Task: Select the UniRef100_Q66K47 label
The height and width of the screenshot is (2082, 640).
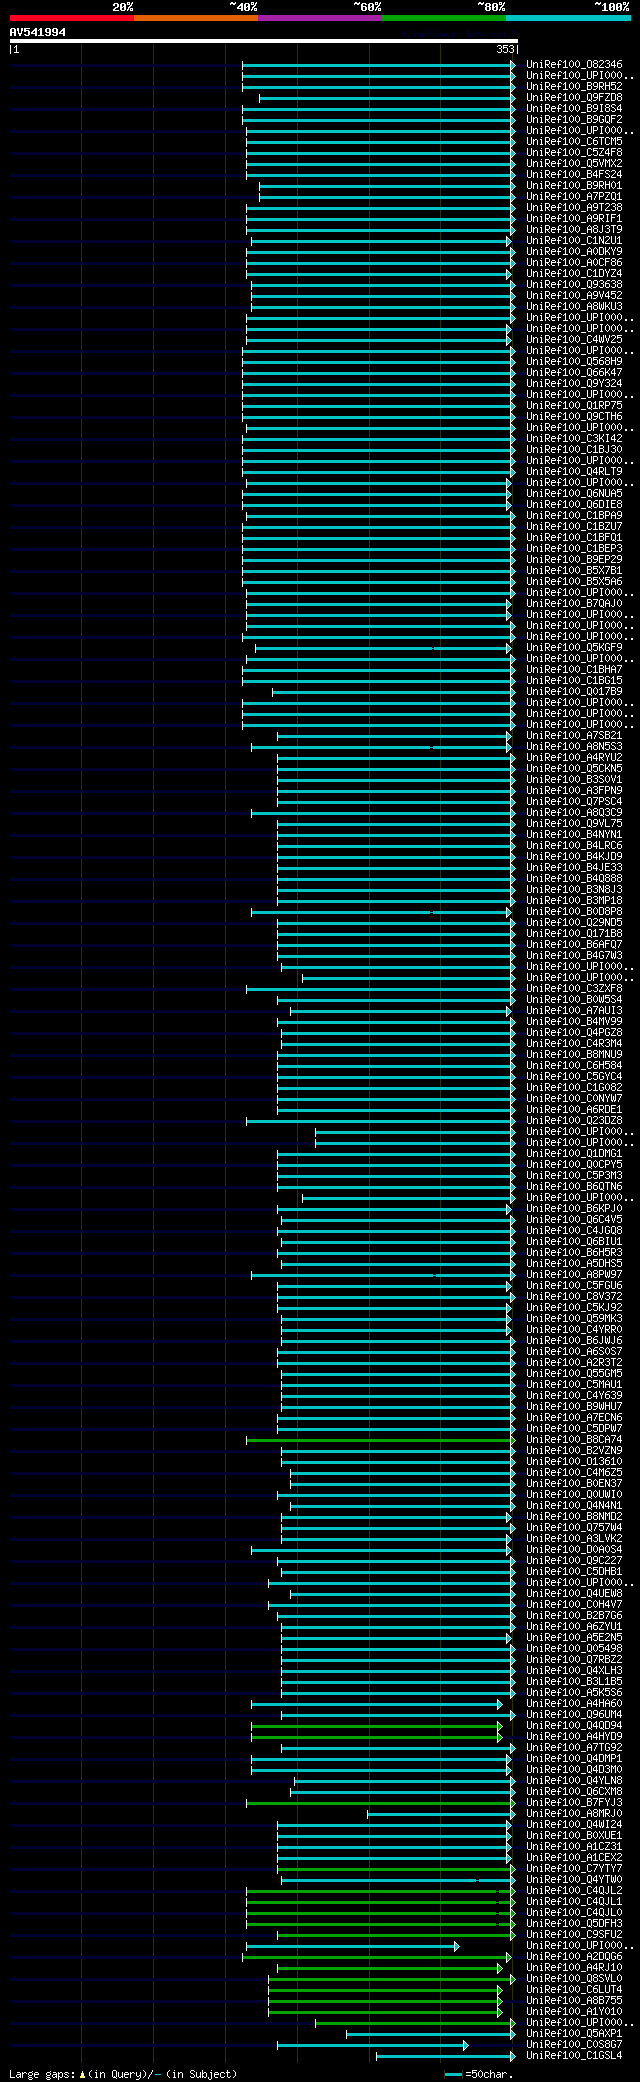Action: pyautogui.click(x=574, y=373)
